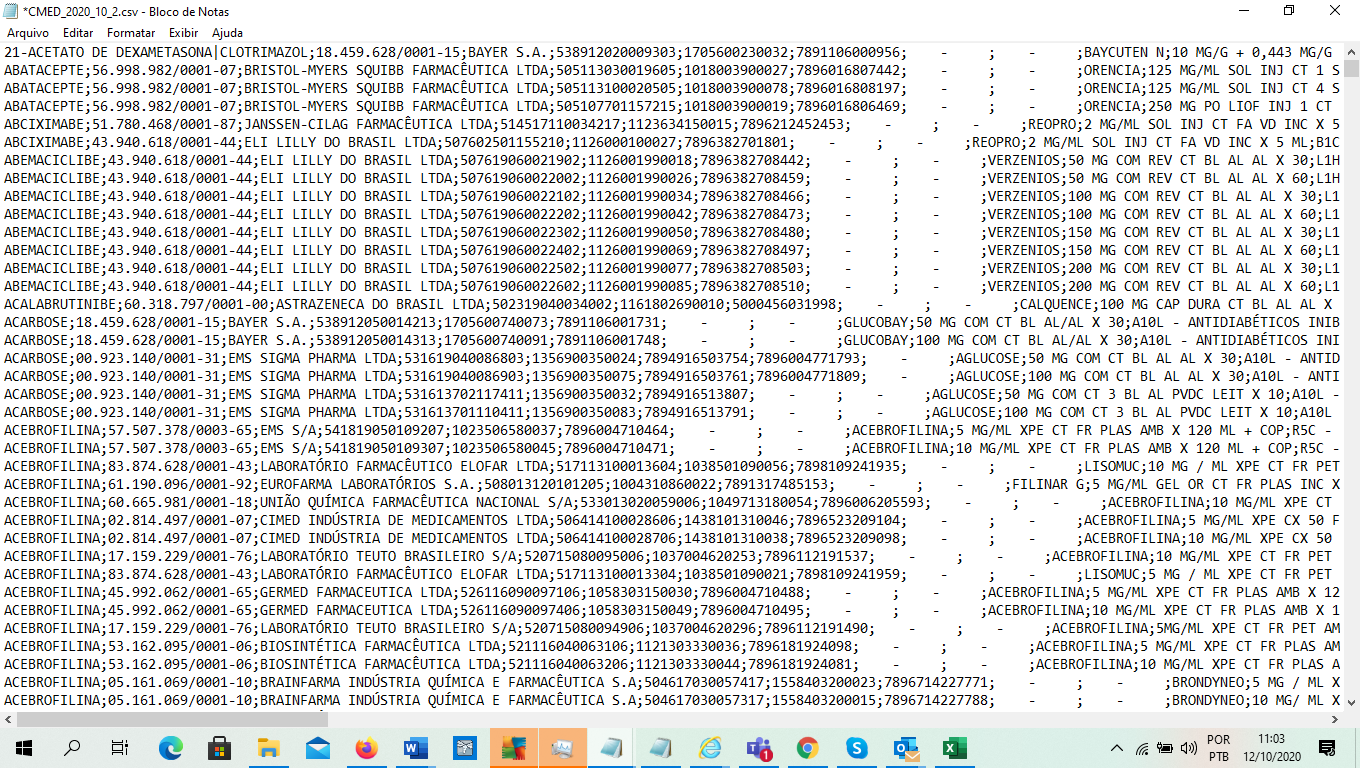1360x768 pixels.
Task: Open the Formatar menu
Action: (131, 33)
